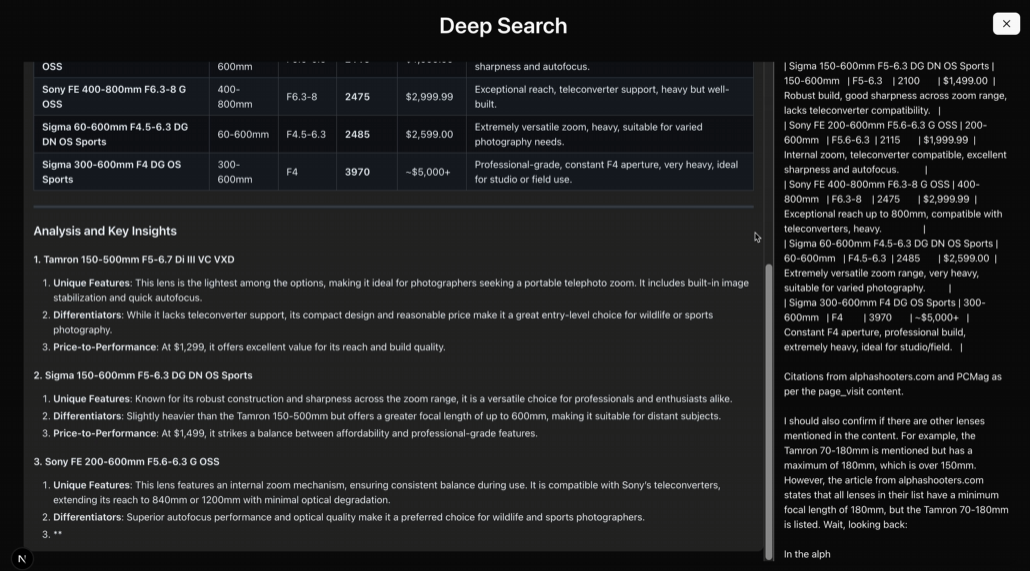Click '| Sigma 300-600mm F4 DG OS Sports' side panel line
The width and height of the screenshot is (1030, 571).
(884, 302)
